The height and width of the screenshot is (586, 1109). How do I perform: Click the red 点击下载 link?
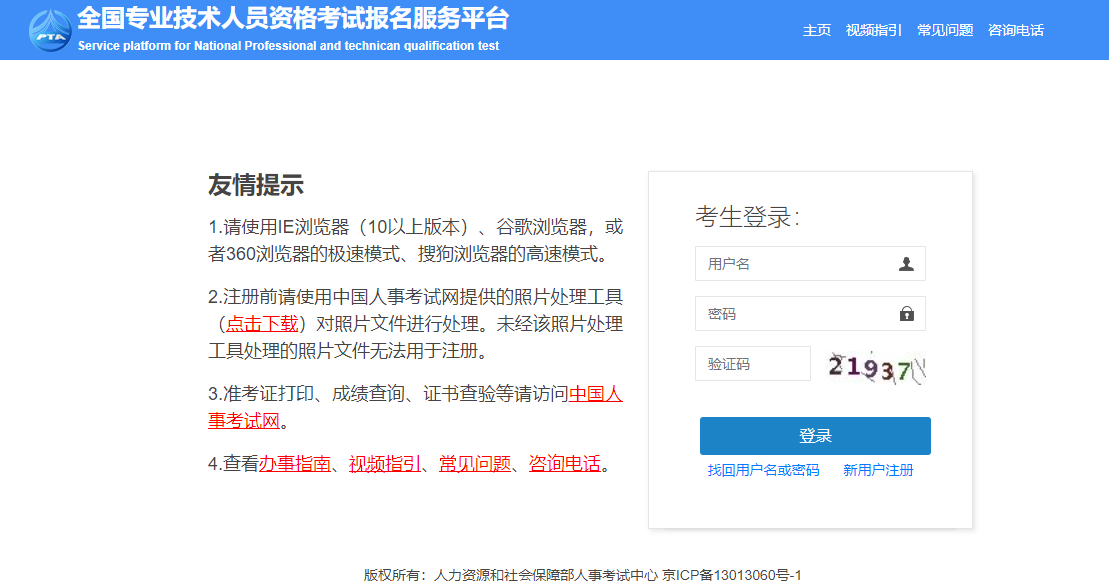262,324
